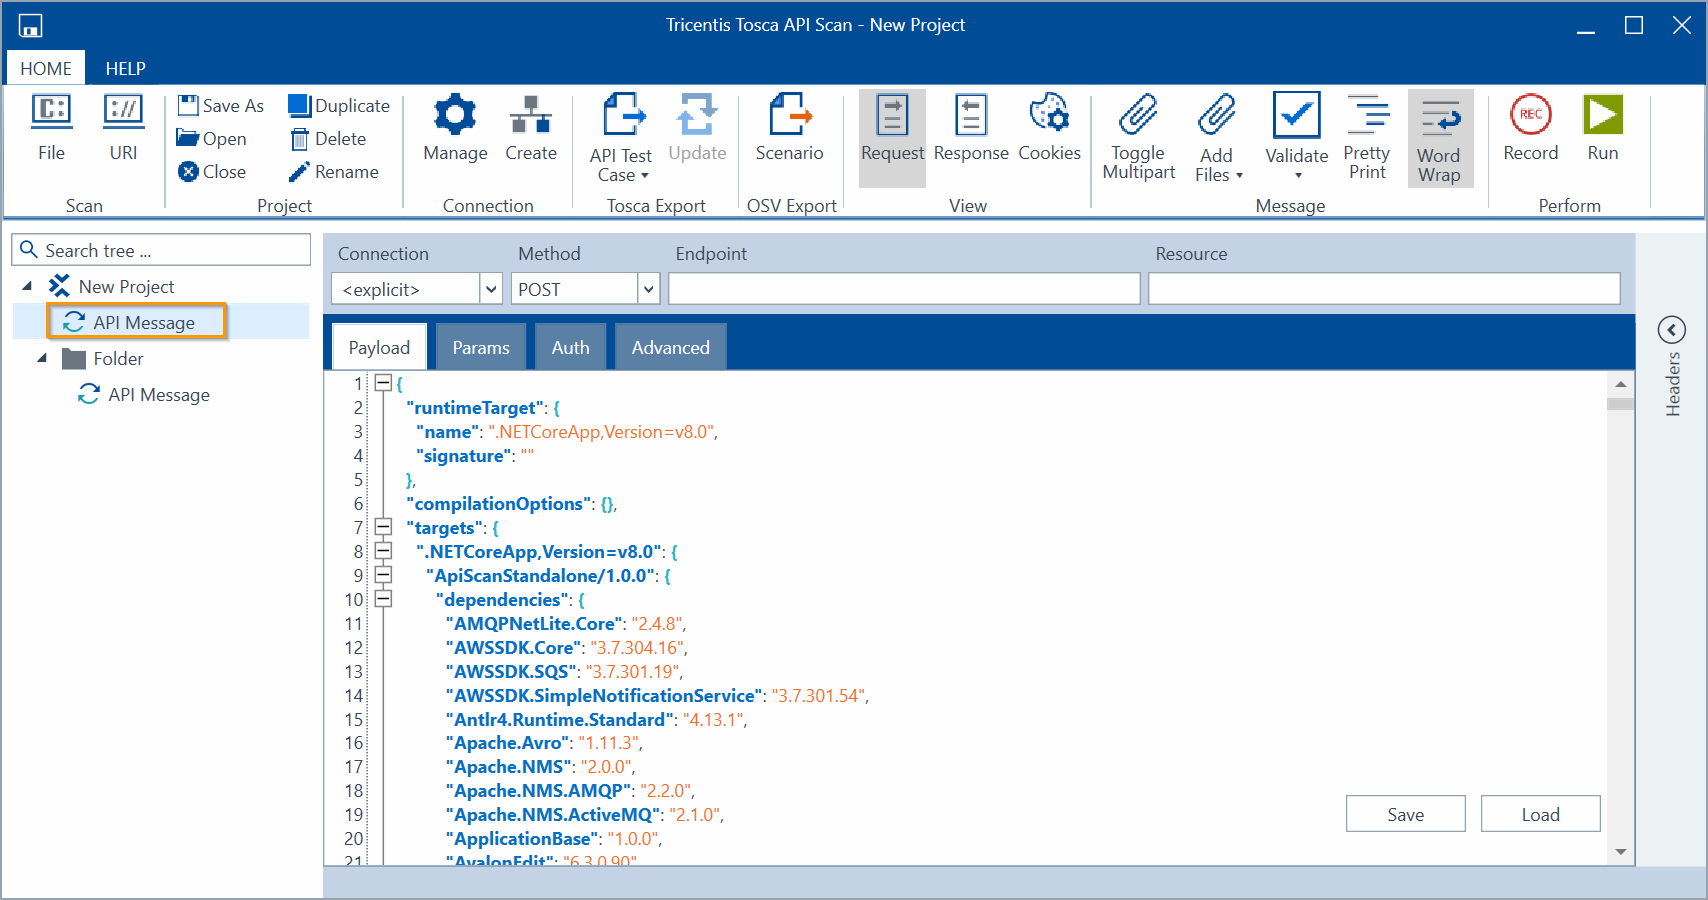The image size is (1708, 900).
Task: Run the API message
Action: [1602, 116]
